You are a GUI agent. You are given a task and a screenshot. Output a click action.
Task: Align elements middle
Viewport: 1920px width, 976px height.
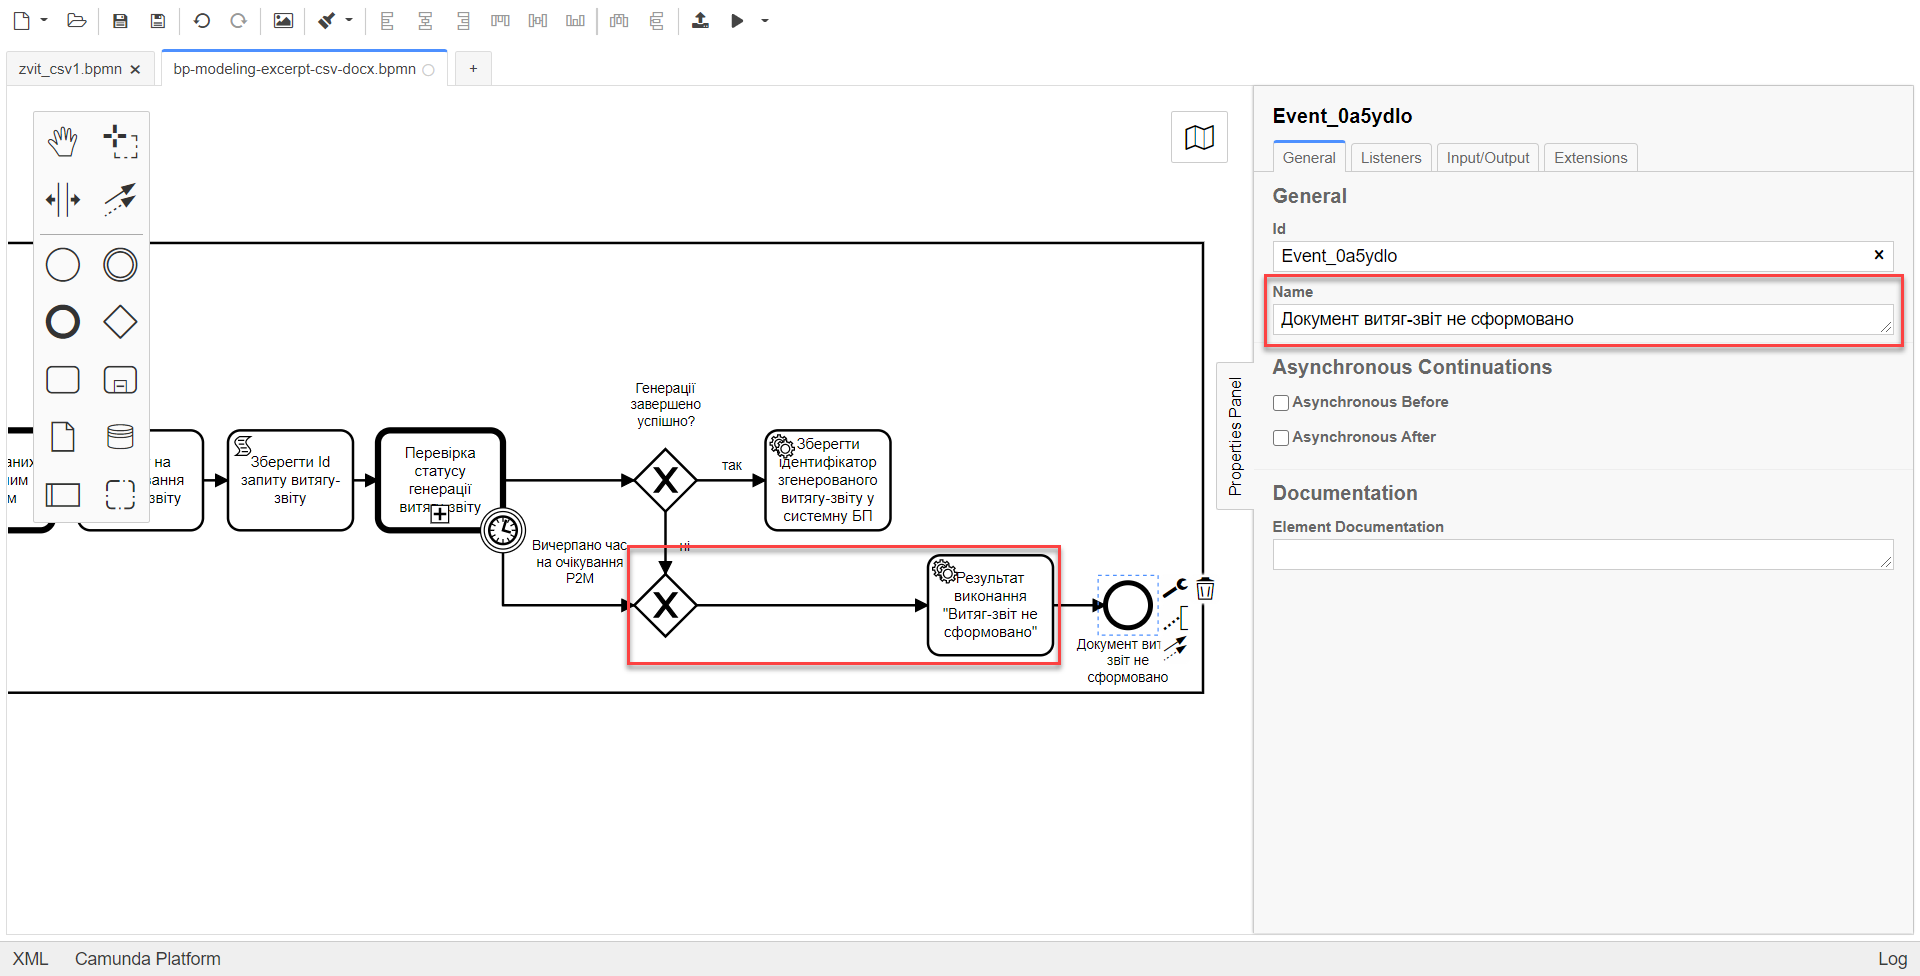[538, 20]
